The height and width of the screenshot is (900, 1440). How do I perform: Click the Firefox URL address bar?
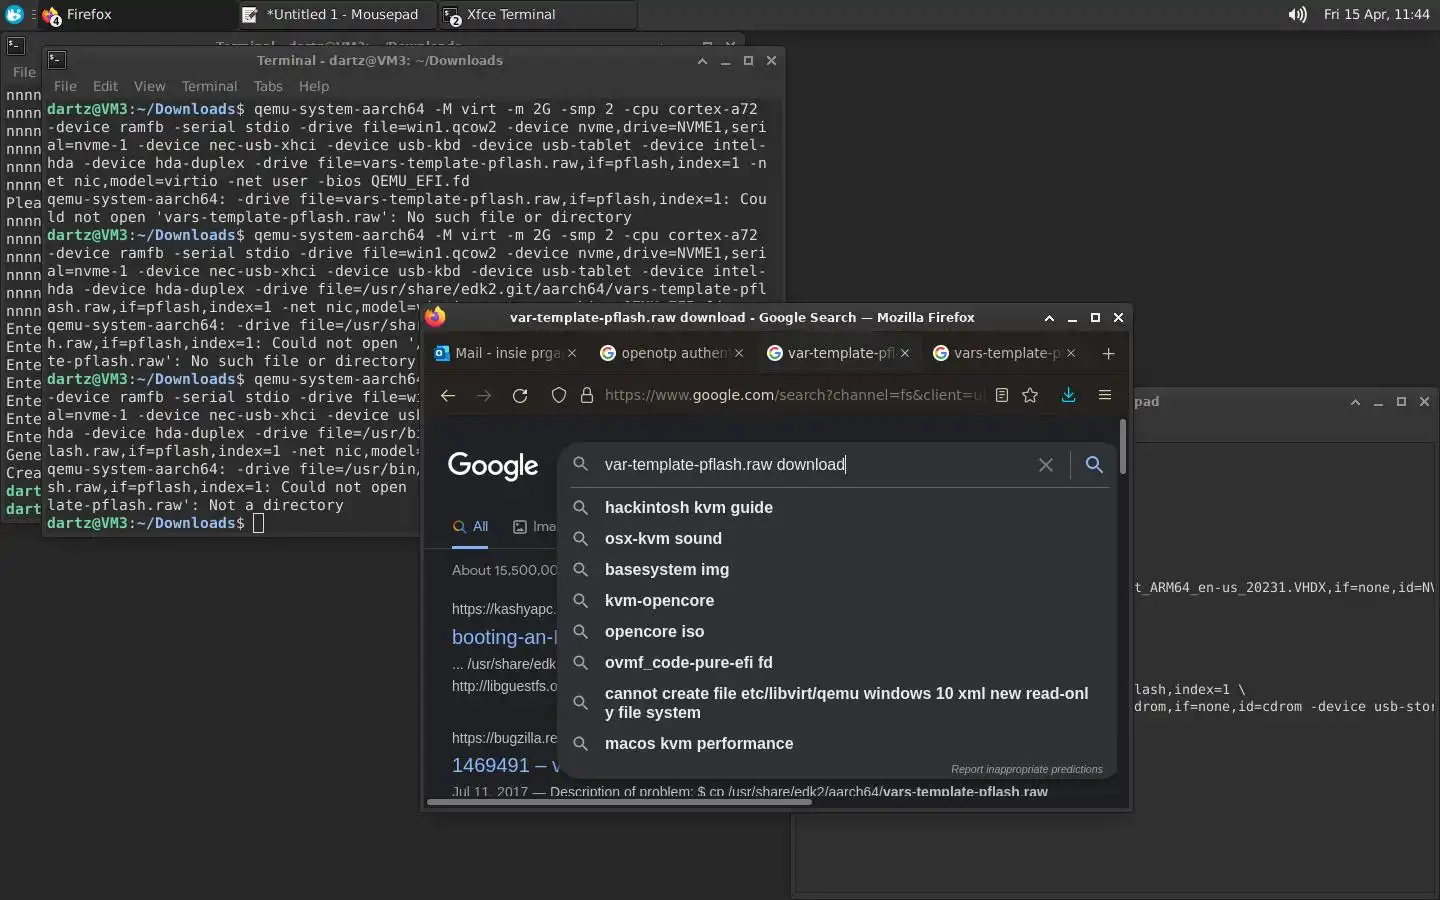point(795,395)
